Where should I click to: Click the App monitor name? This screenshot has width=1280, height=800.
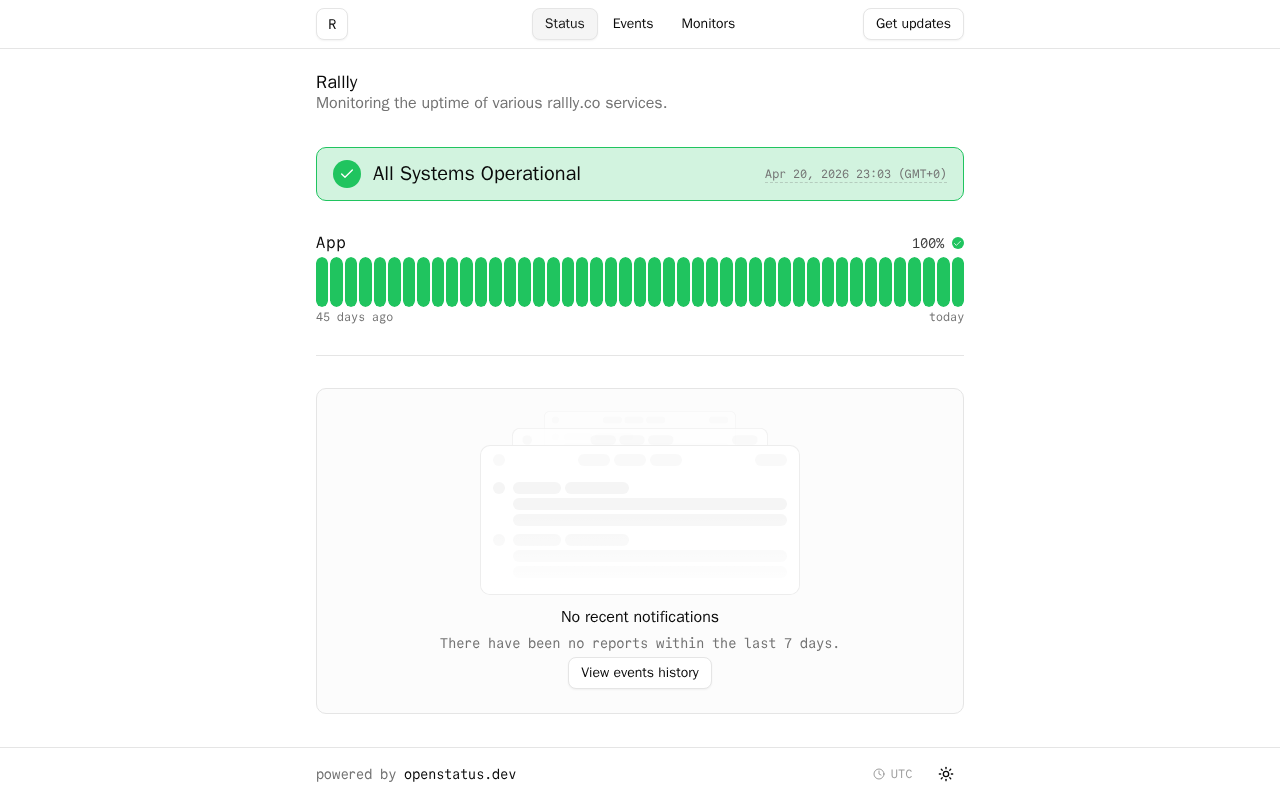point(331,243)
